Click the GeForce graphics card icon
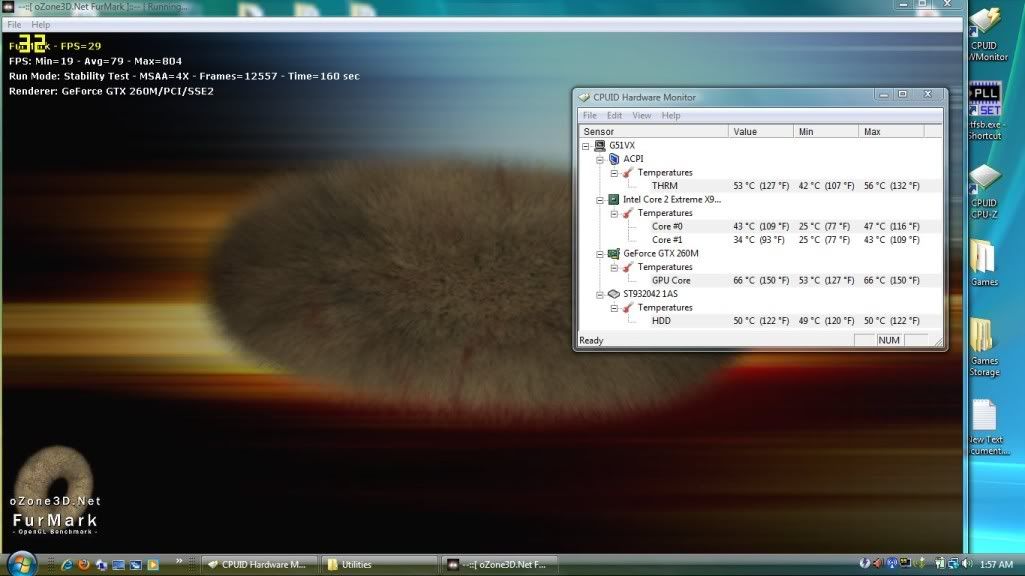 [614, 254]
